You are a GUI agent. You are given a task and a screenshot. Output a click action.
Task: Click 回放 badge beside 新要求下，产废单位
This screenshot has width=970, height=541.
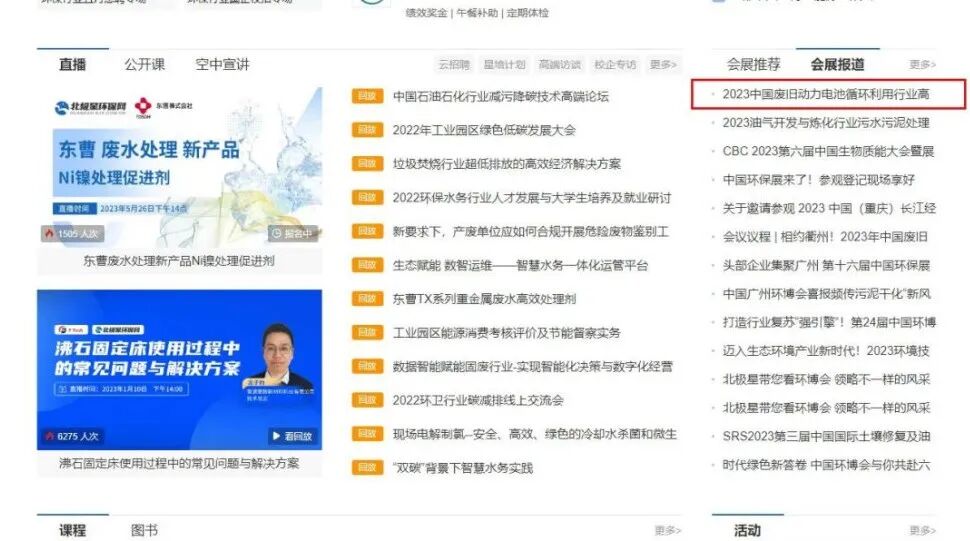point(367,231)
